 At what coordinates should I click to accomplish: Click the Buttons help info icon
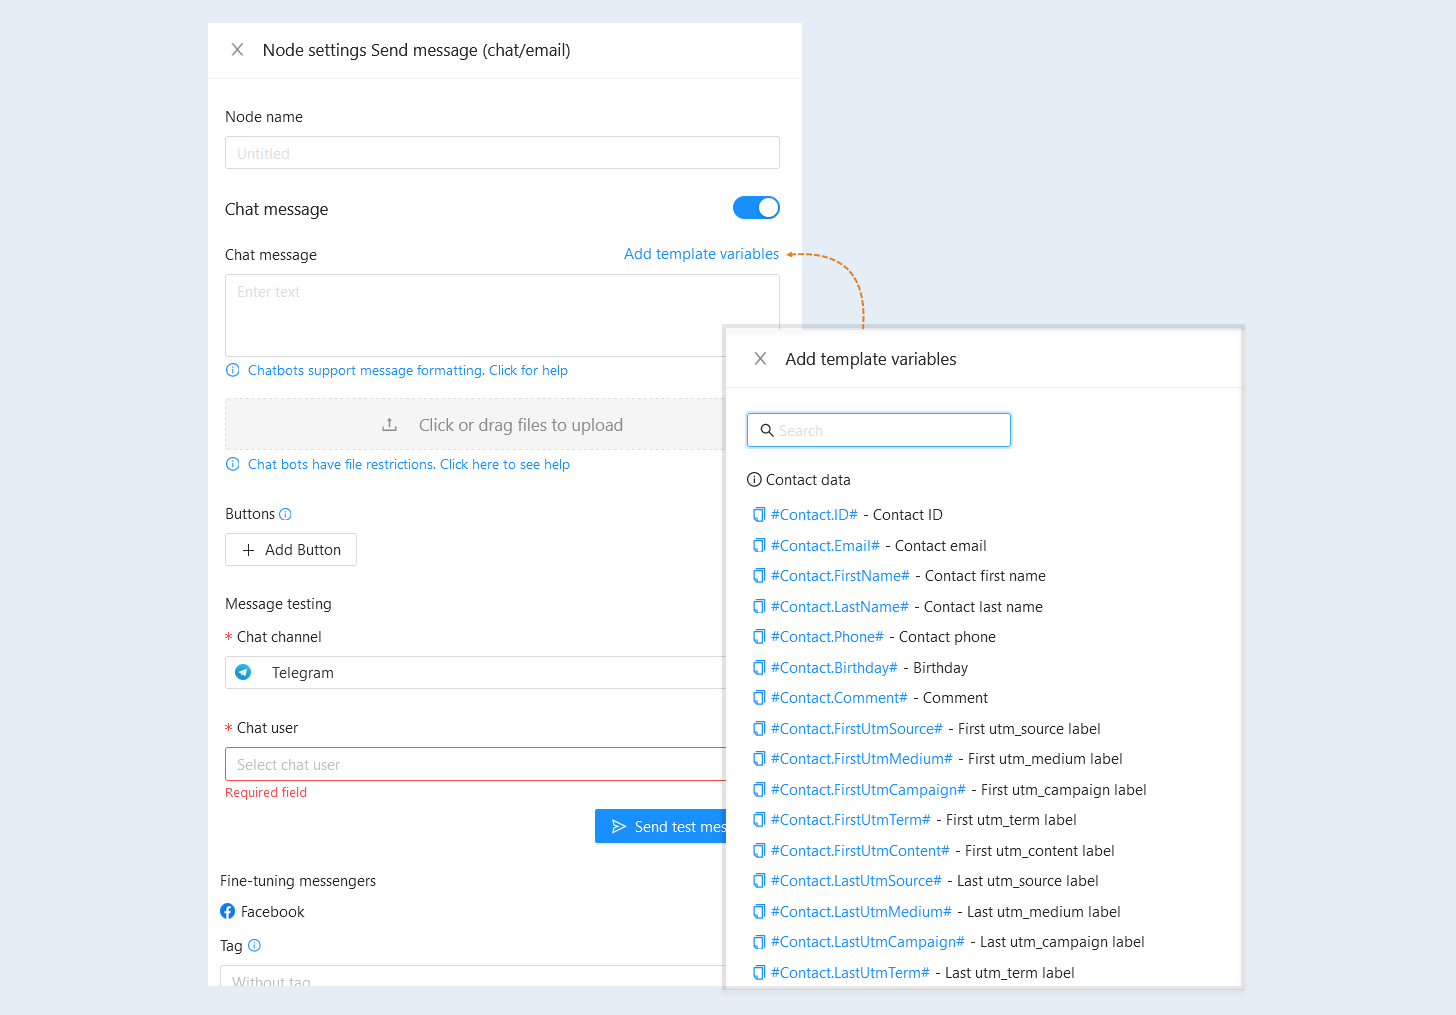(x=285, y=514)
